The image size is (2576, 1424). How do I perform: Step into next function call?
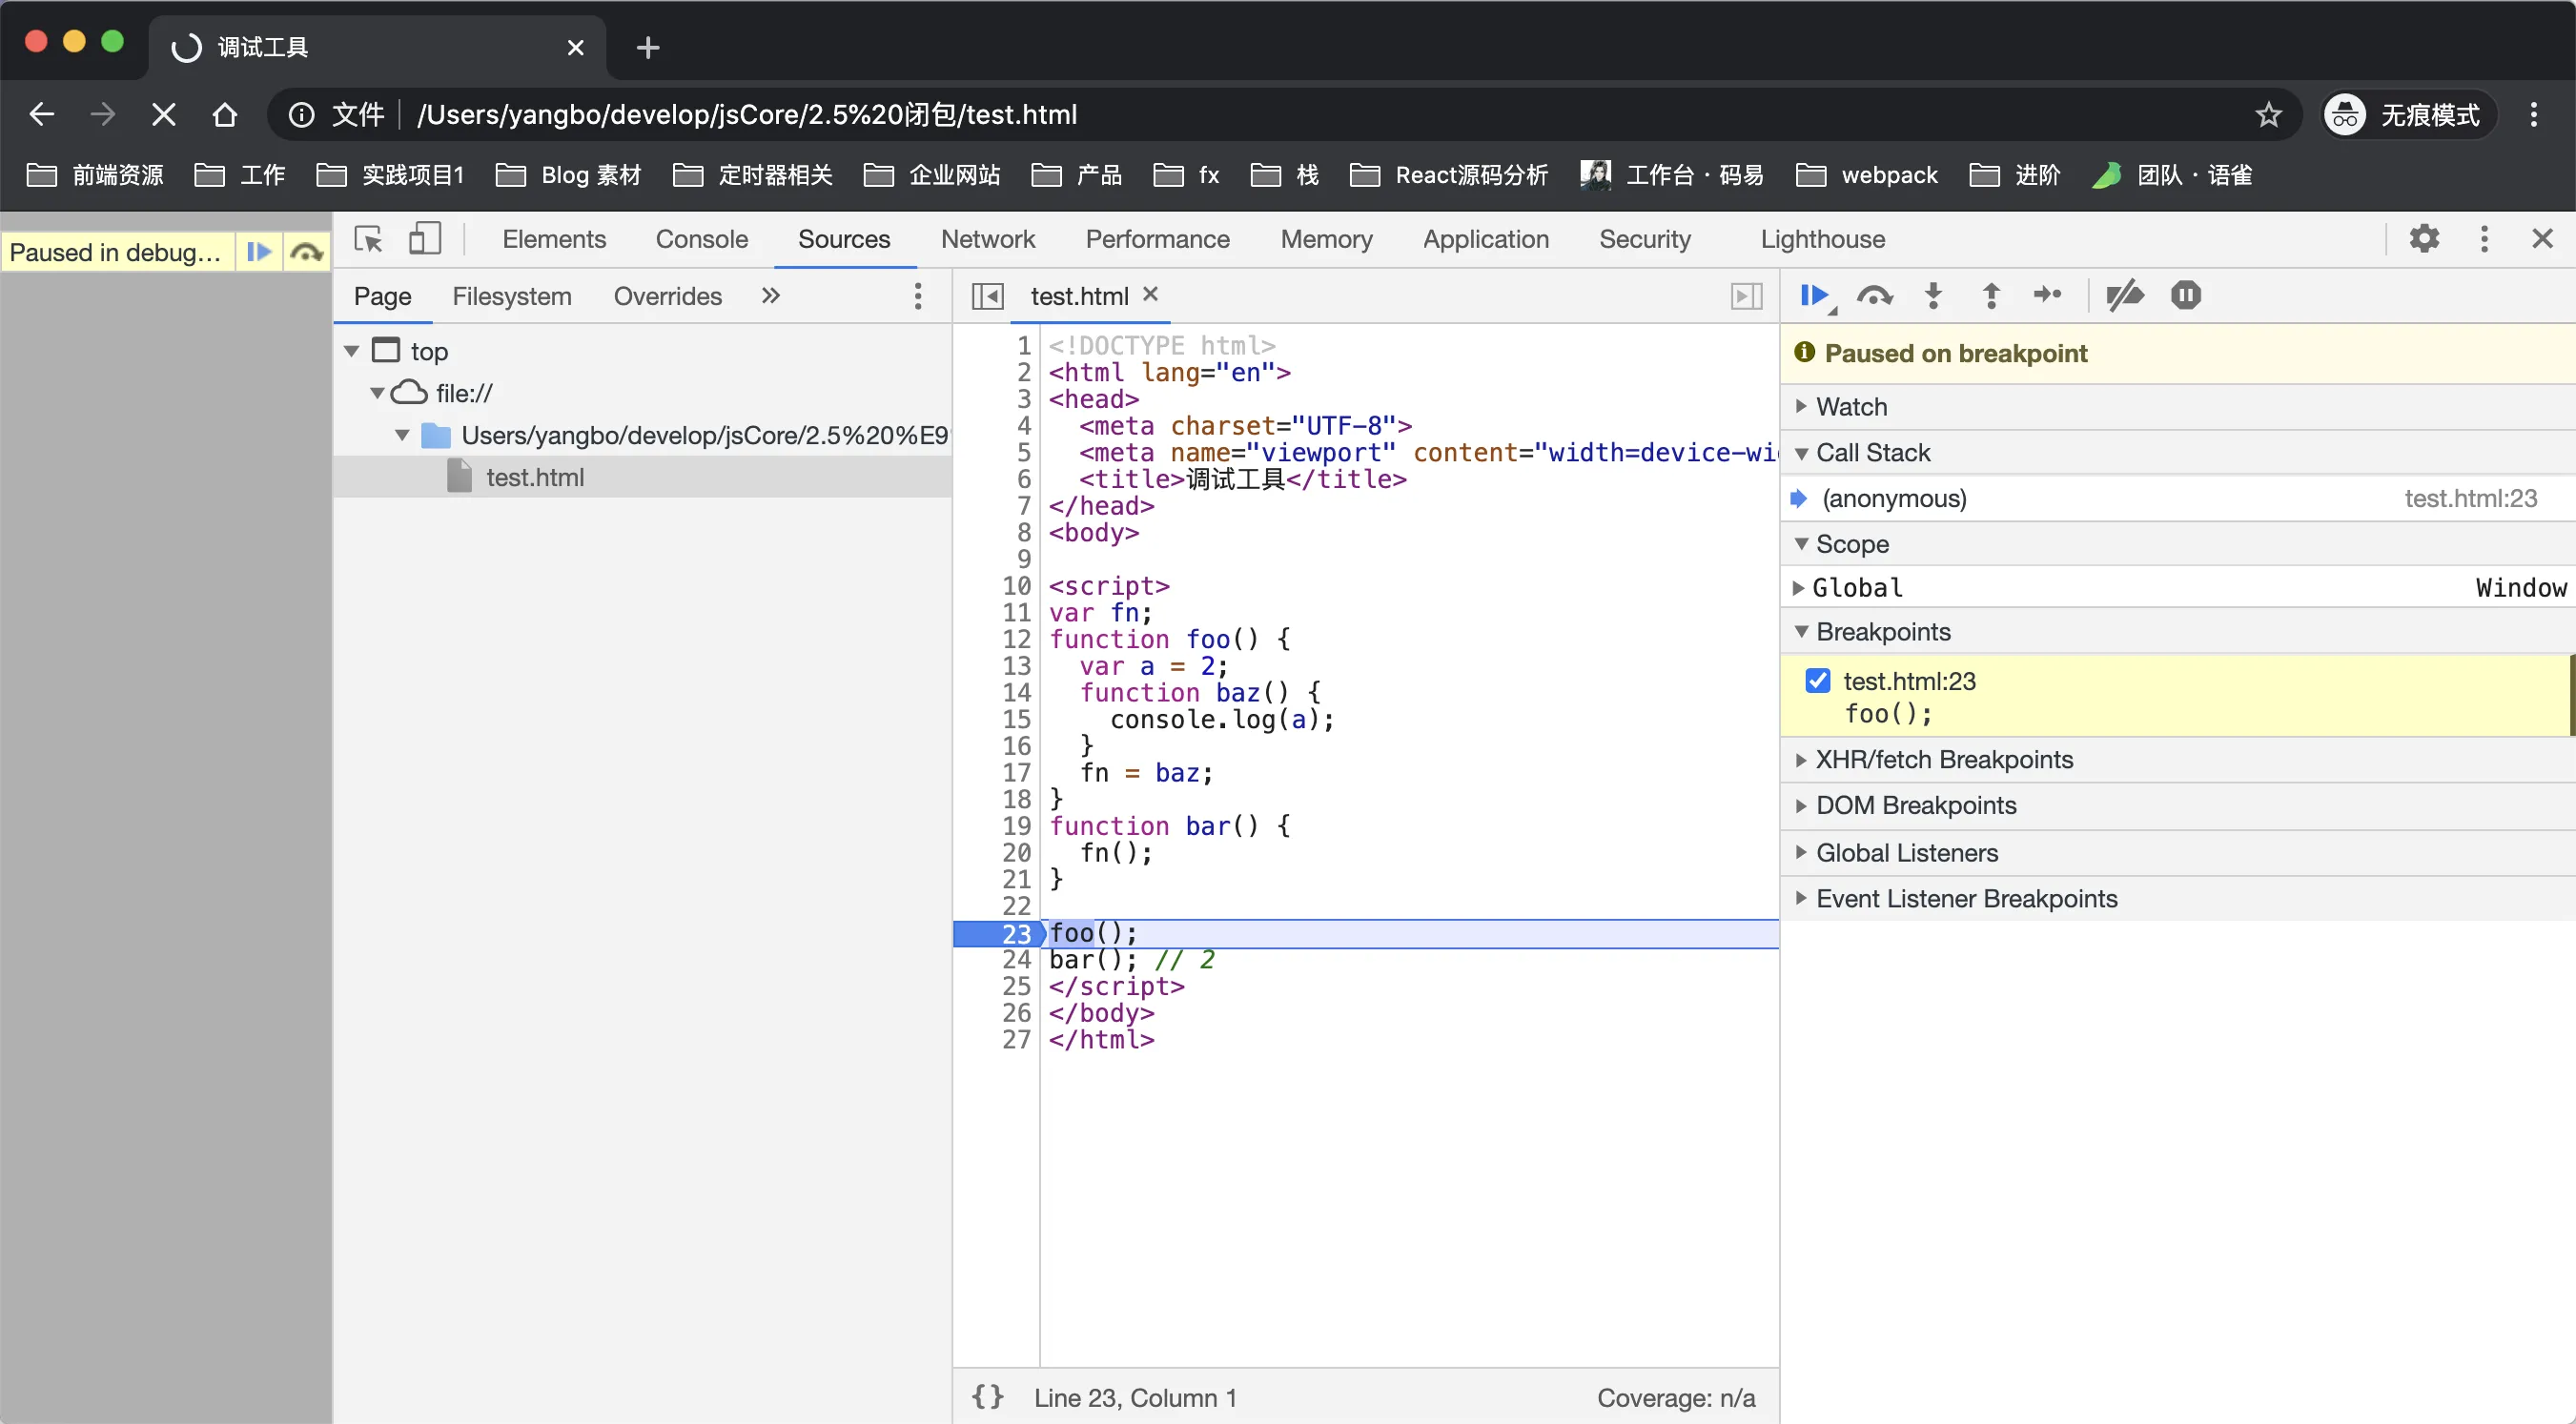click(x=1933, y=296)
